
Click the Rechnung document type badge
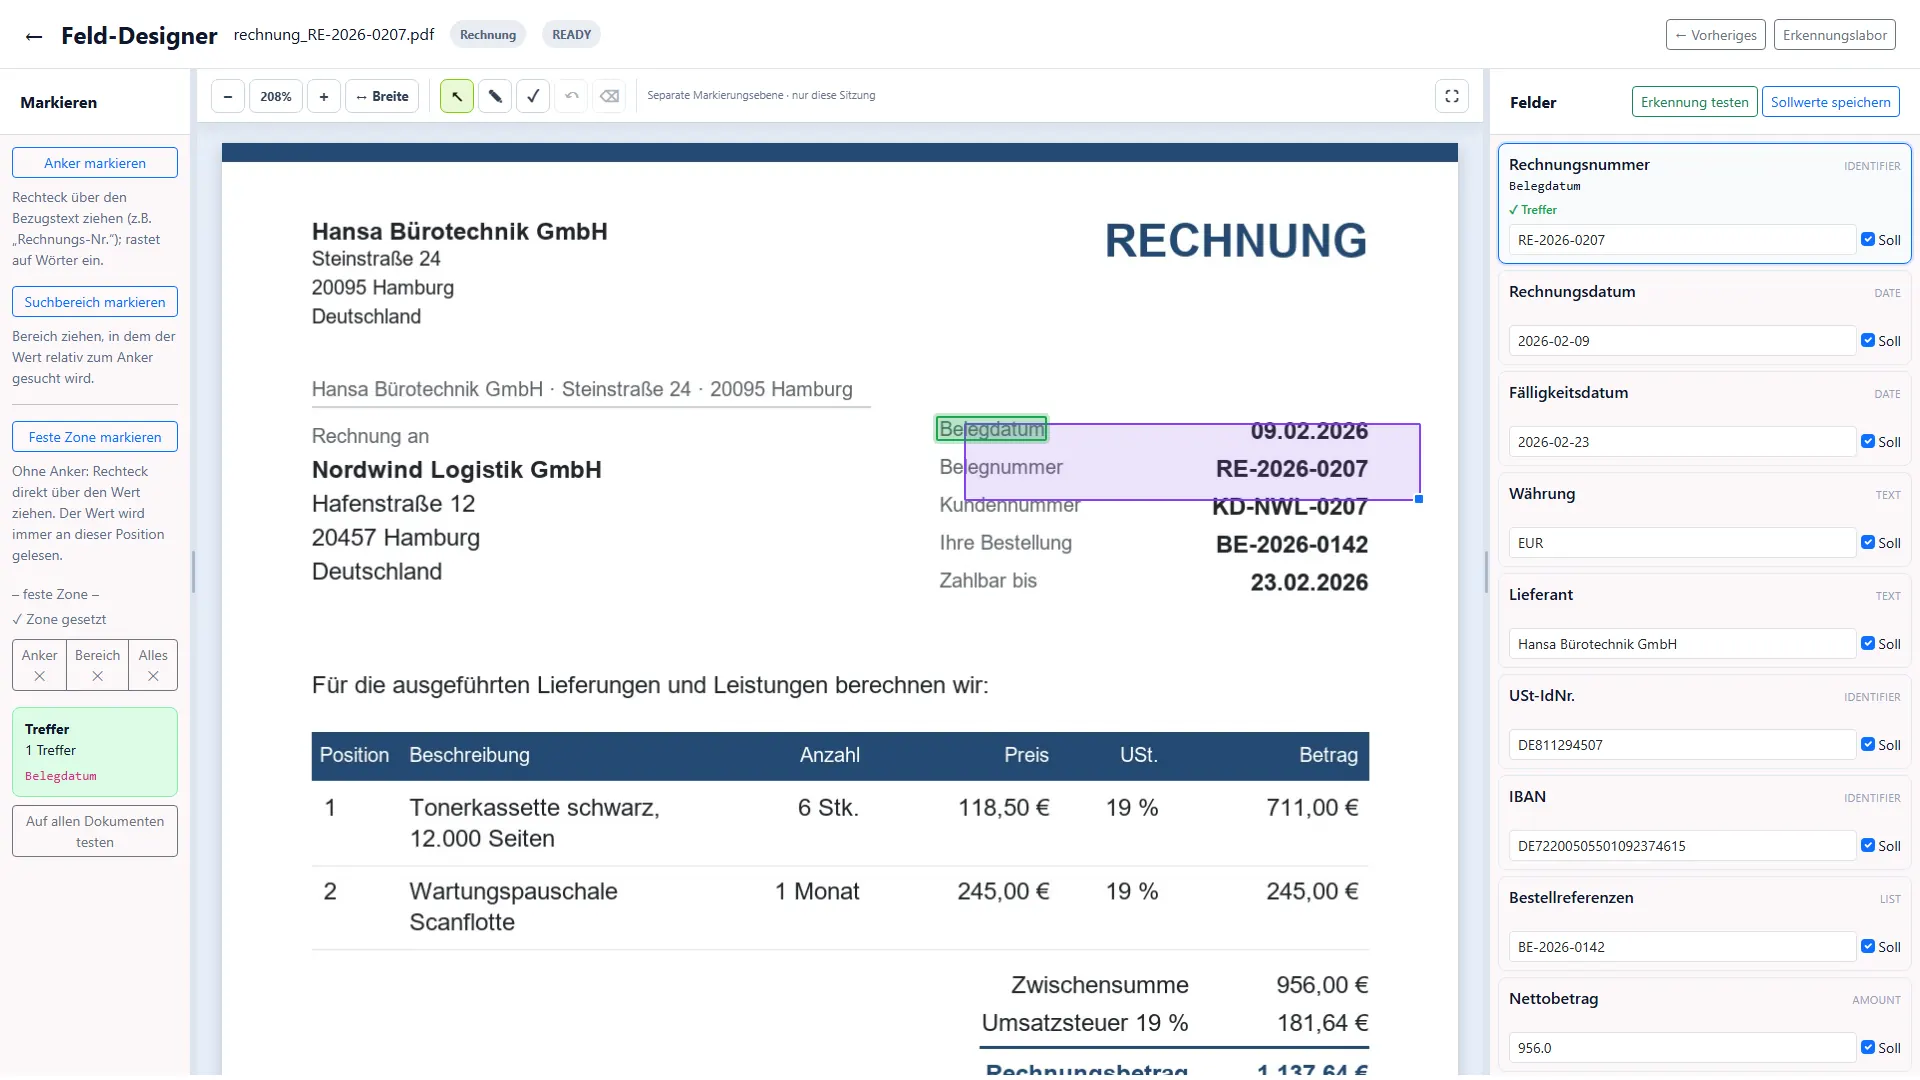pyautogui.click(x=488, y=35)
